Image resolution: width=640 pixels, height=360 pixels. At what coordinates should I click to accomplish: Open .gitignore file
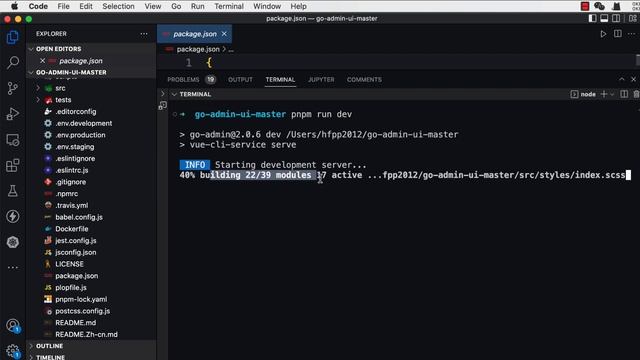click(x=71, y=182)
